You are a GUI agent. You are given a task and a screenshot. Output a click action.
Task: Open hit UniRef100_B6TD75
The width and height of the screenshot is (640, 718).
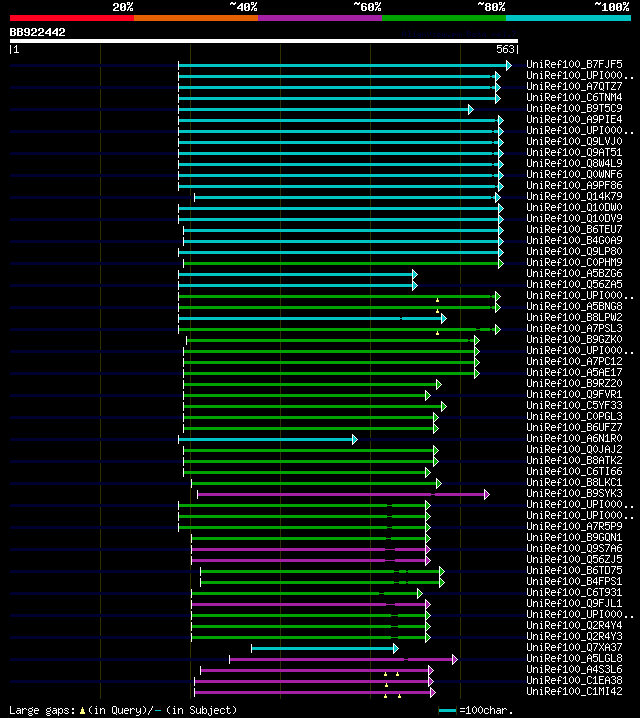pyautogui.click(x=574, y=570)
